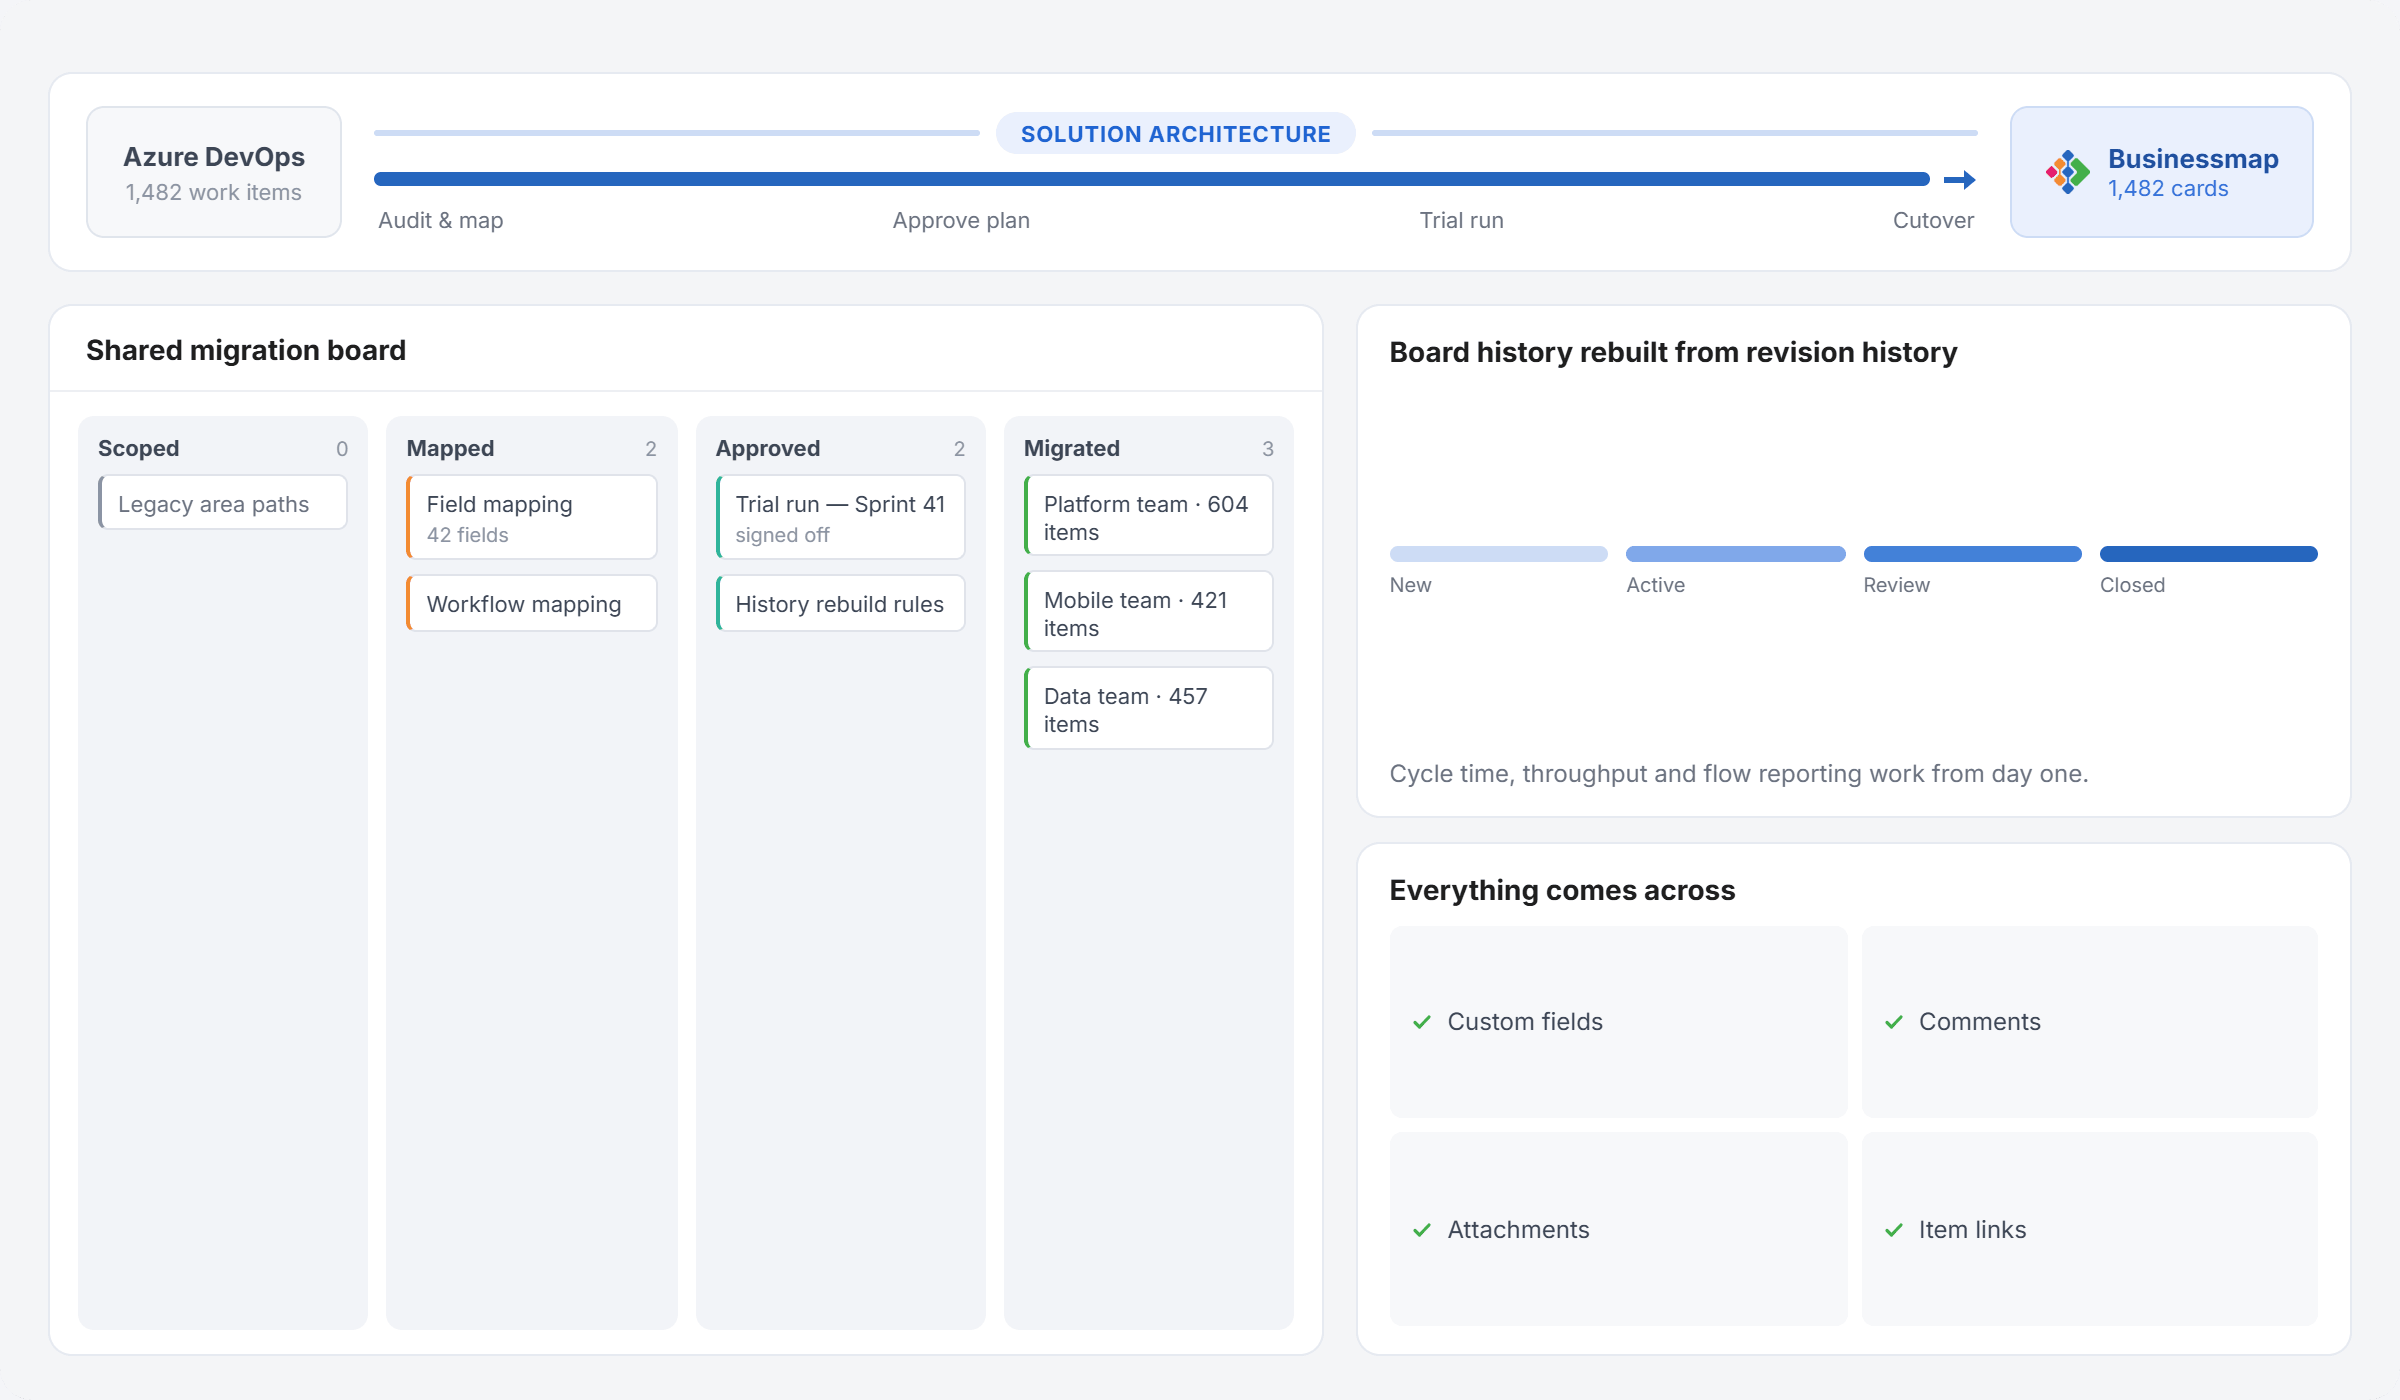Click the 1,482 cards text
This screenshot has height=1400, width=2400.
click(x=2169, y=188)
